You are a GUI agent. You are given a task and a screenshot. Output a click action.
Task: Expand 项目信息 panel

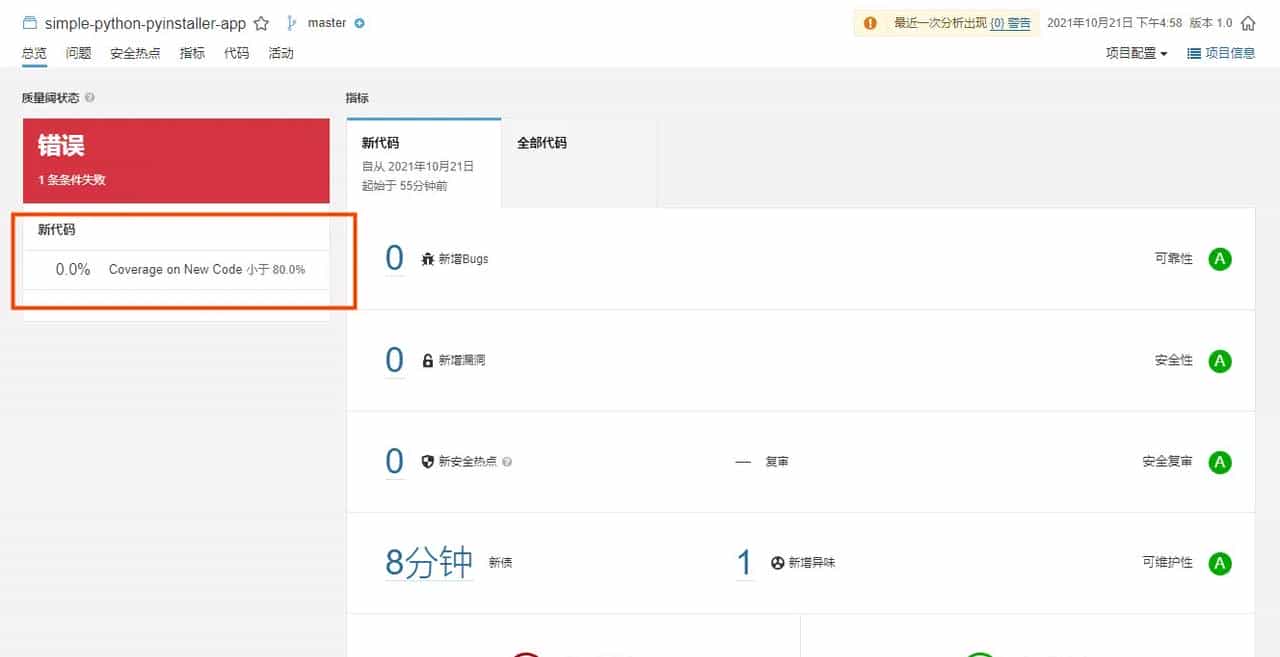coord(1222,53)
